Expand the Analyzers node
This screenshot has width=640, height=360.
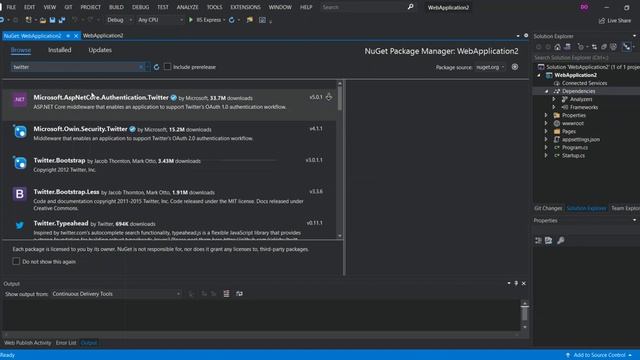554,99
